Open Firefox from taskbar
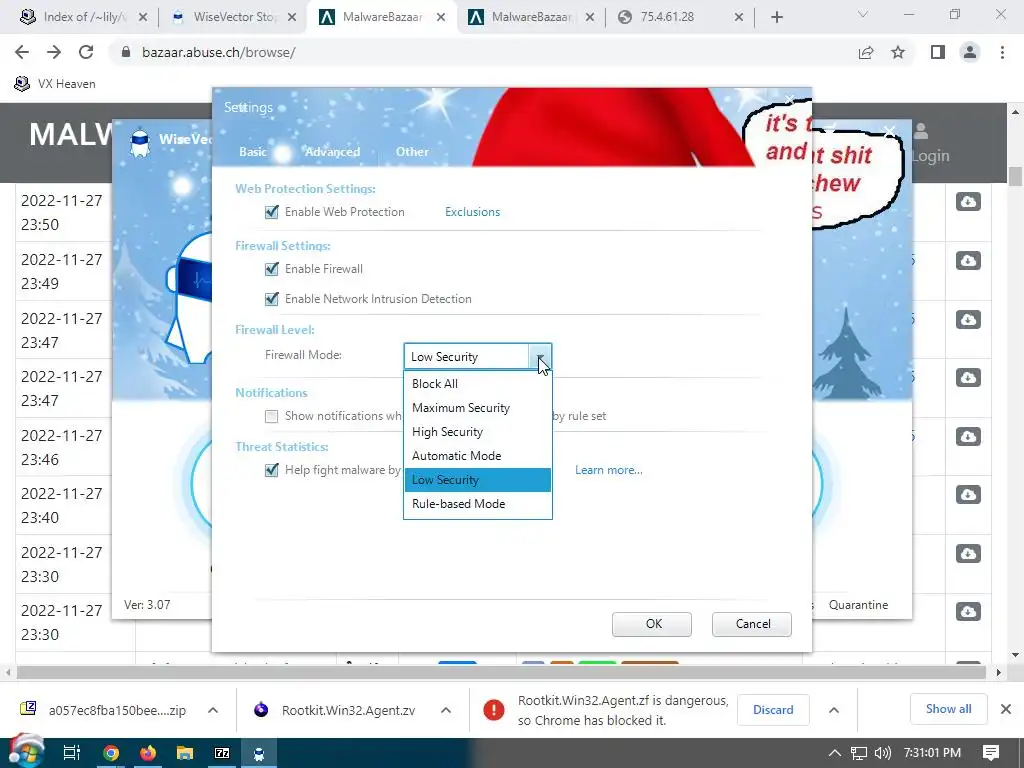1024x768 pixels. pyautogui.click(x=148, y=753)
